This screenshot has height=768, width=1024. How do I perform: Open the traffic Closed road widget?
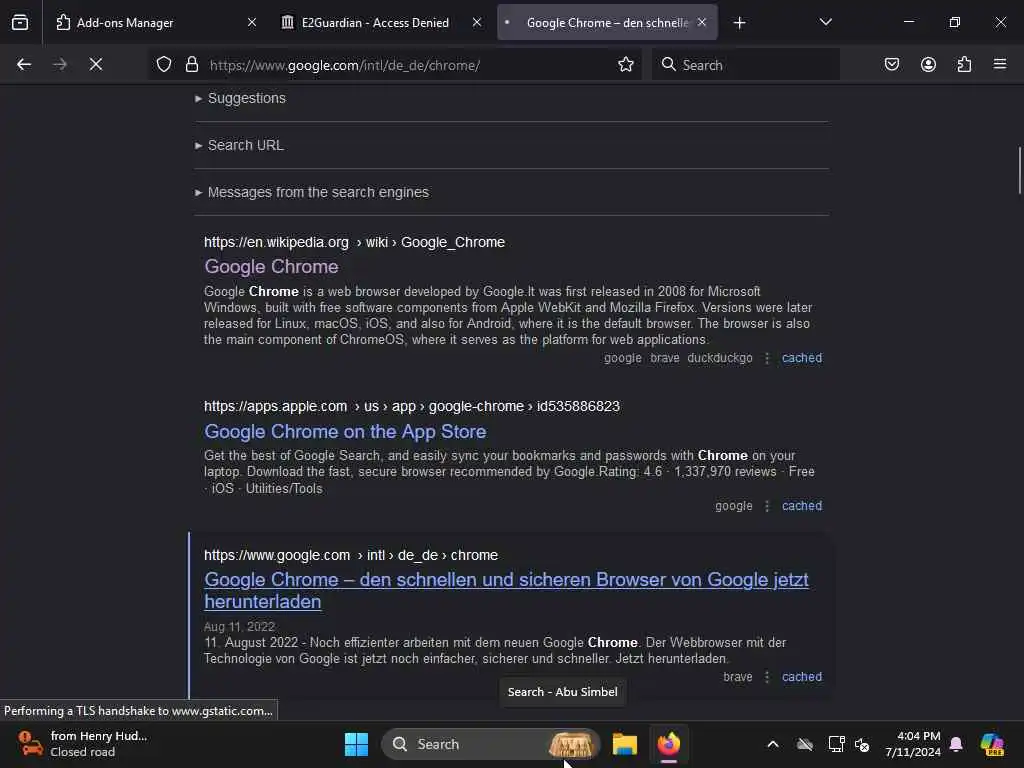(x=82, y=744)
